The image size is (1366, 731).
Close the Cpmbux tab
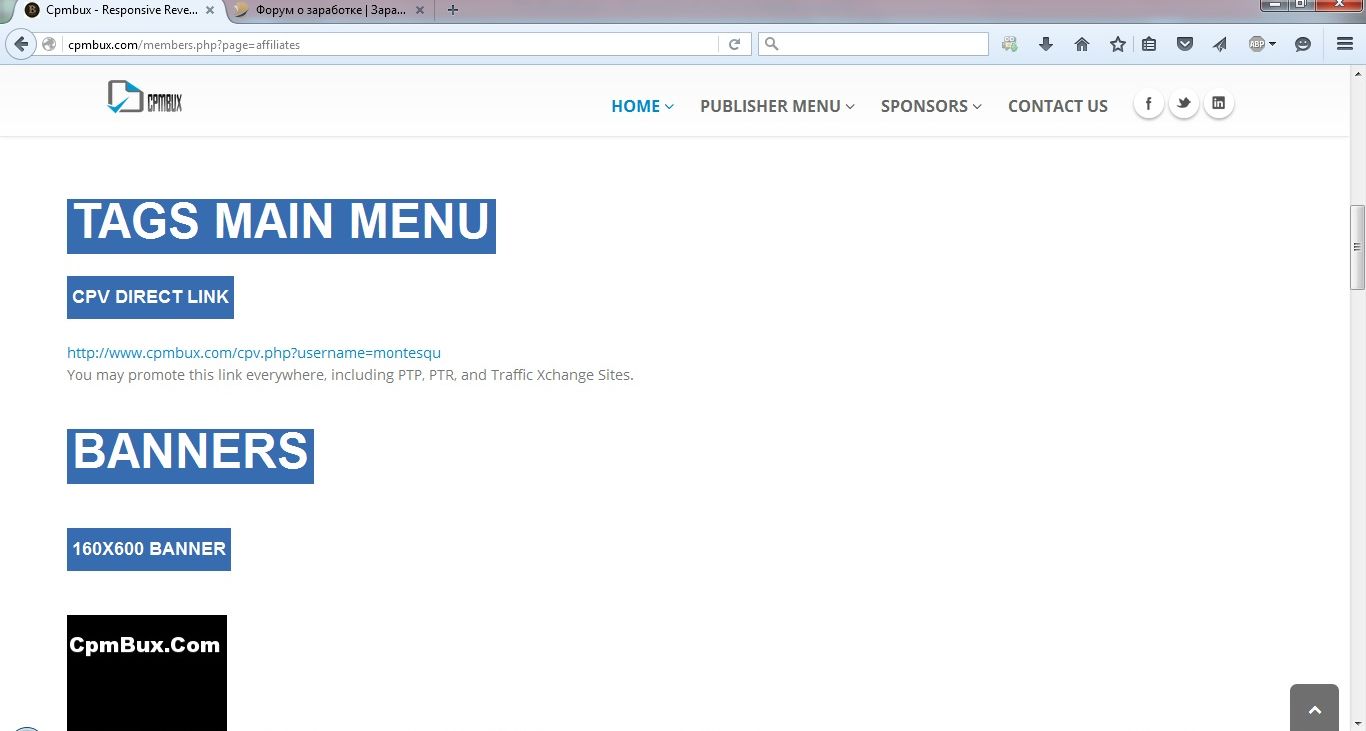click(210, 10)
